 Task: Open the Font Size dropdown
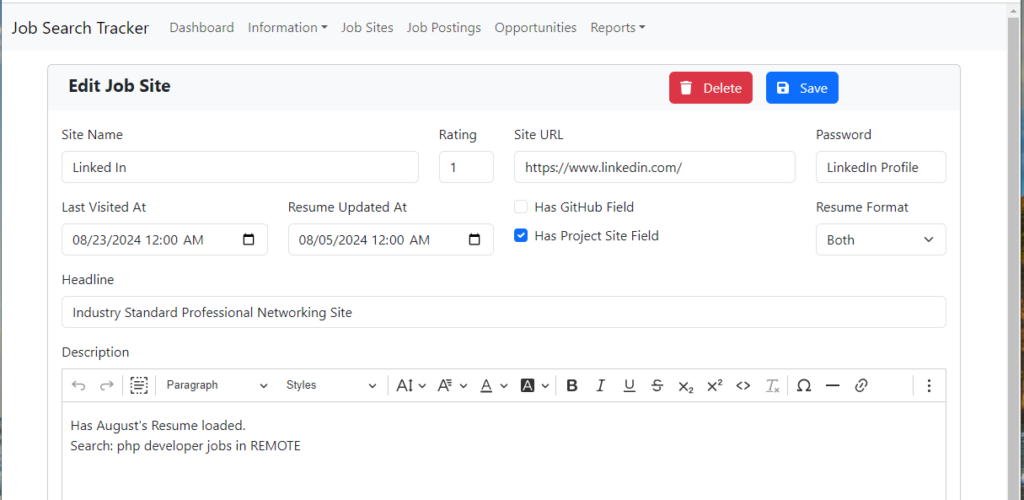(411, 386)
